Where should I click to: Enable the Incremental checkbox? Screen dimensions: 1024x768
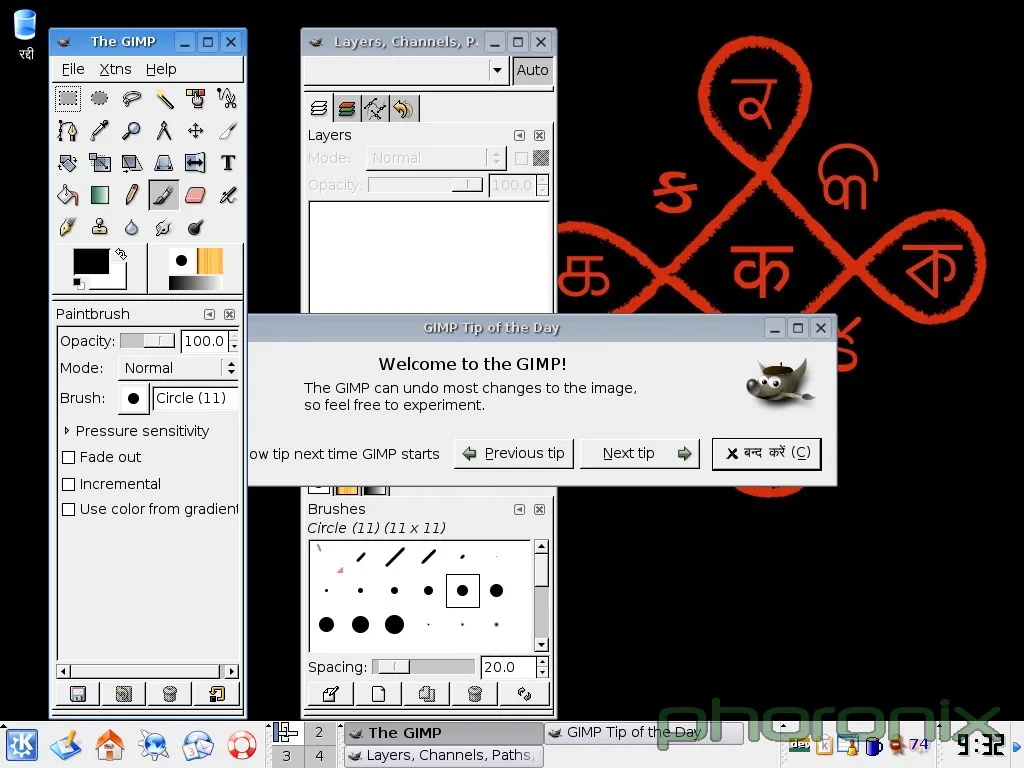(x=69, y=485)
